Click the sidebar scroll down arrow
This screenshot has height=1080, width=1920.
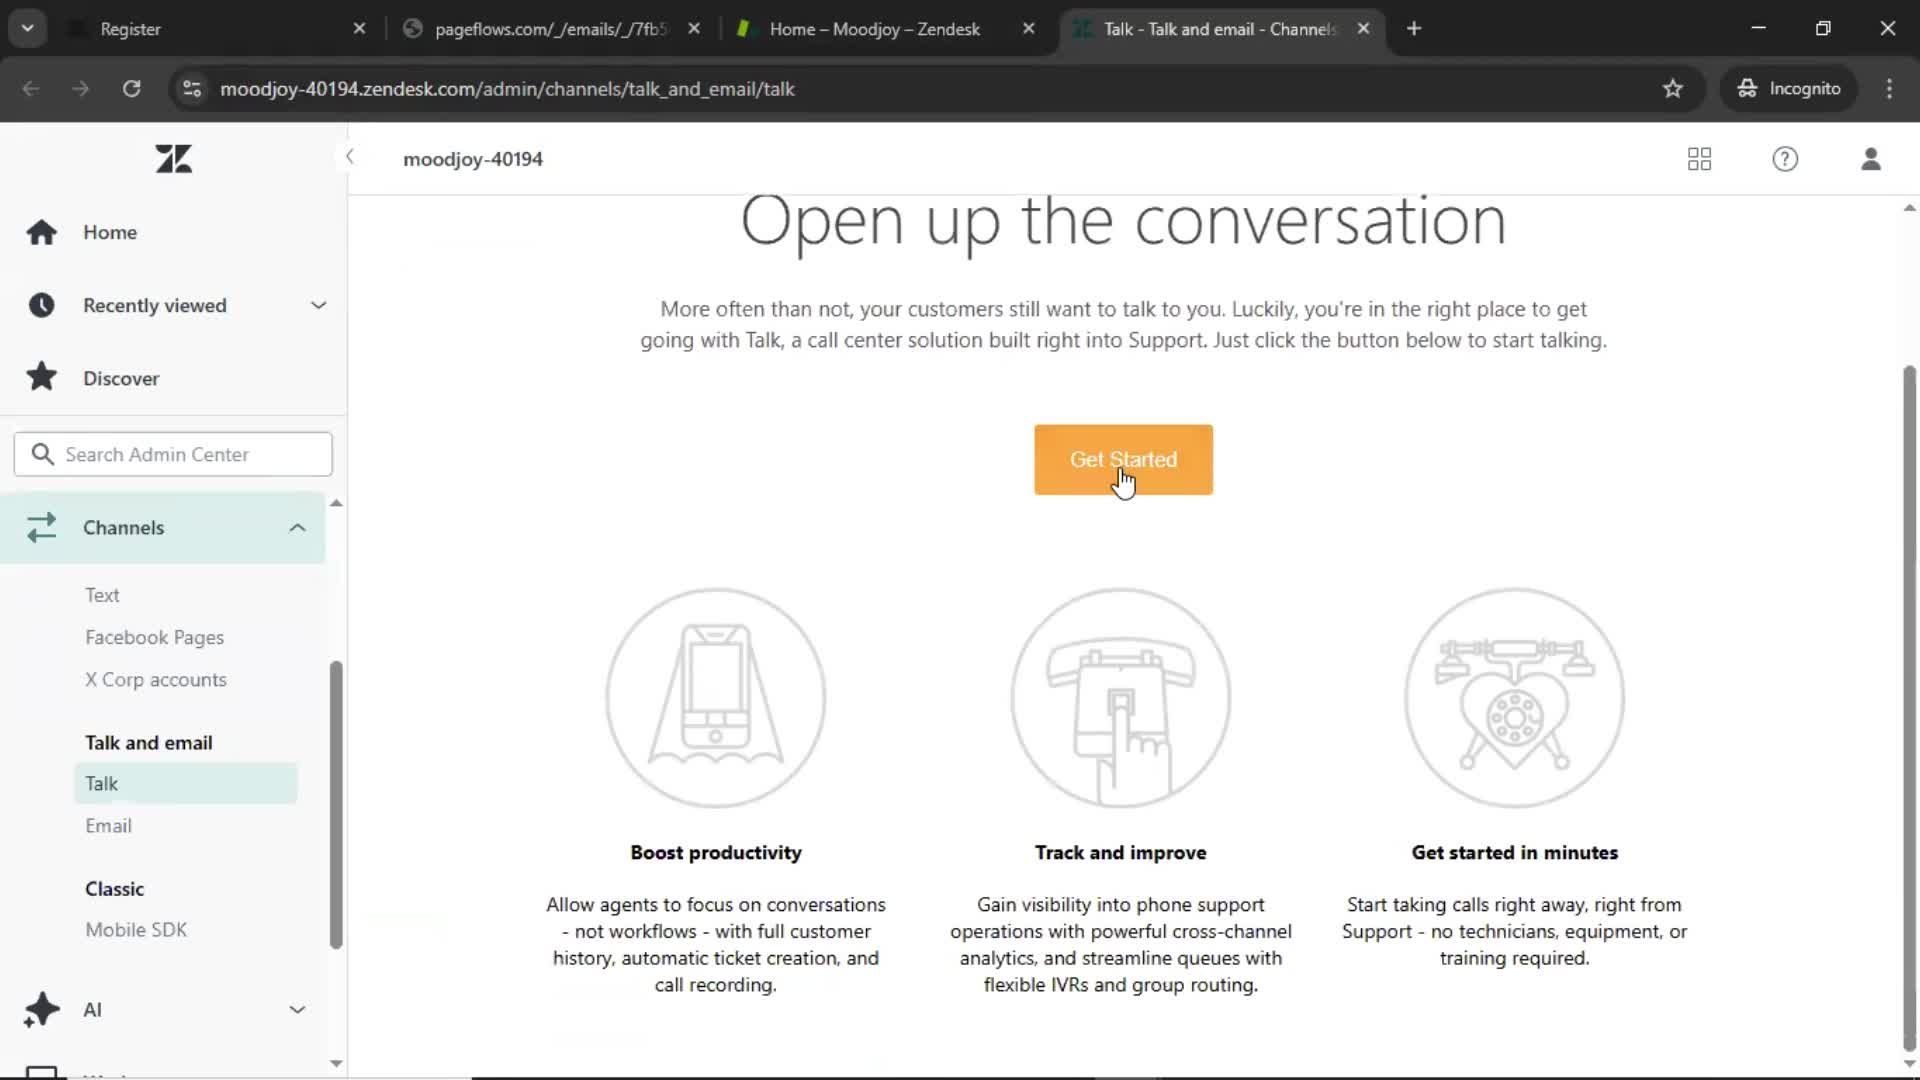tap(336, 1063)
